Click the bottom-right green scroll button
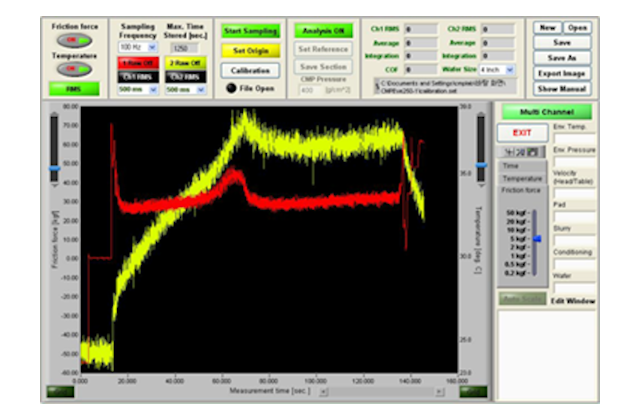This screenshot has height=420, width=640. coord(474,391)
